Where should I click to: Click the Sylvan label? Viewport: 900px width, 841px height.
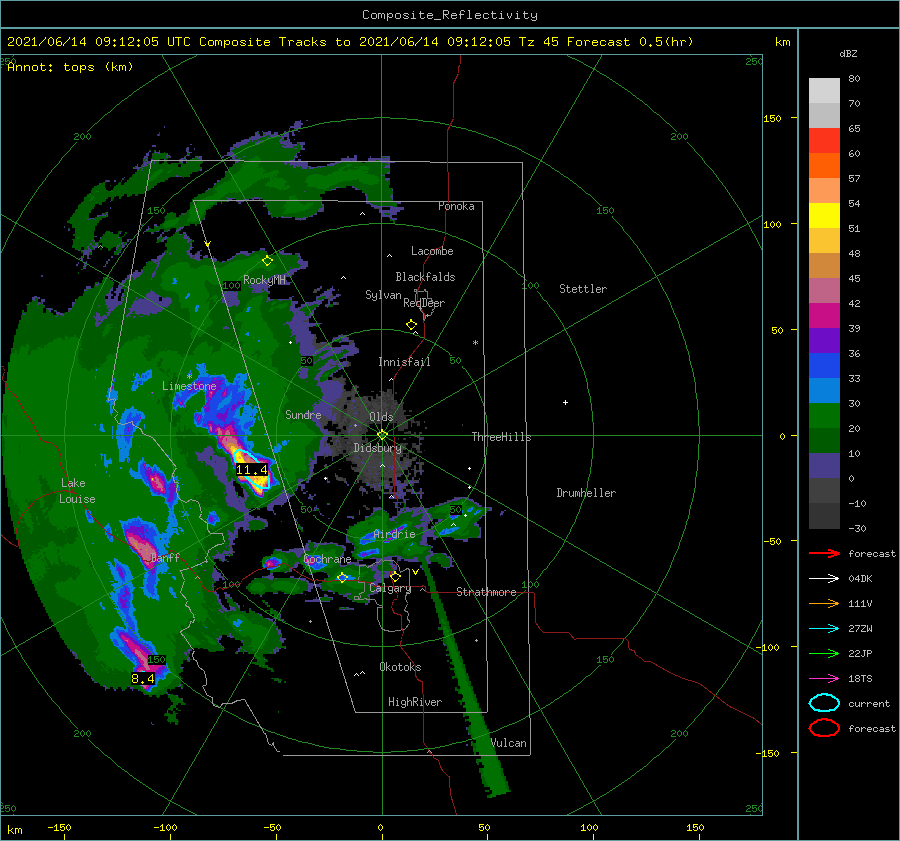click(383, 295)
